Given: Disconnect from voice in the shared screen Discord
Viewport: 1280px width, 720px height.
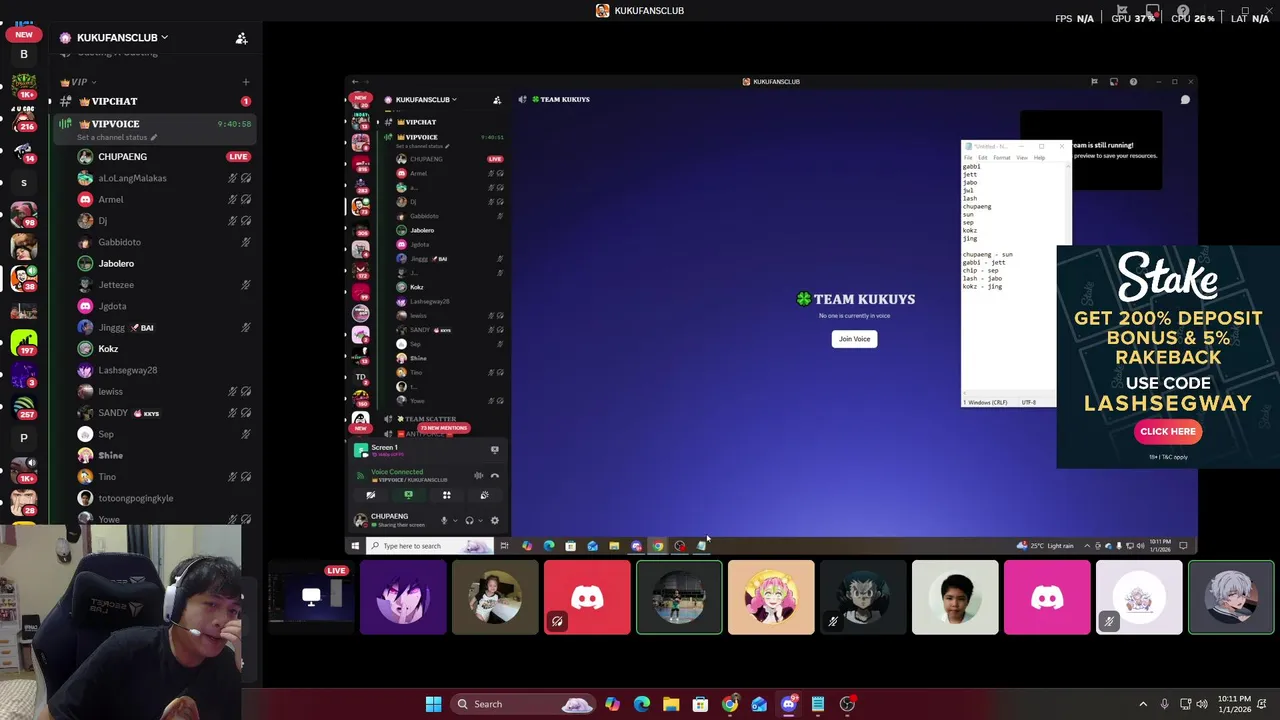Looking at the screenshot, I should coord(494,476).
